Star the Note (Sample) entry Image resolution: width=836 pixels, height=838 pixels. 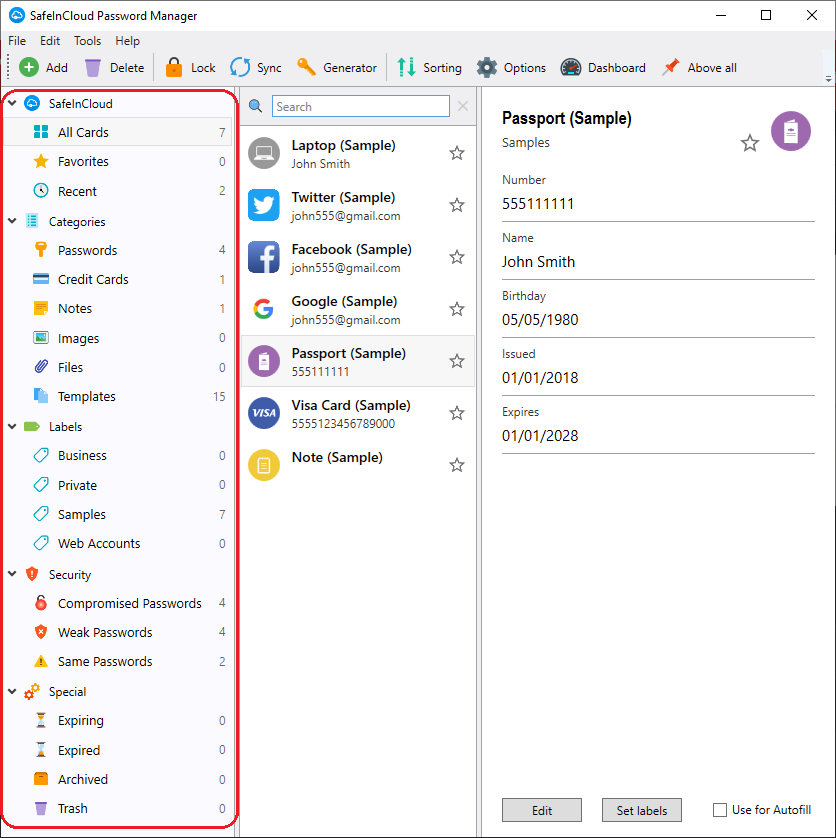(x=456, y=465)
